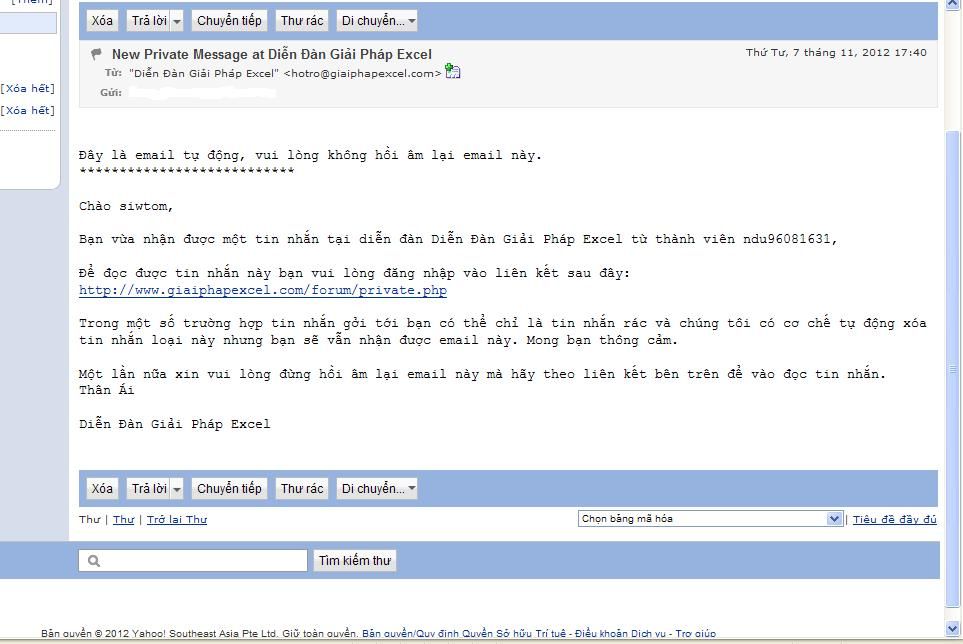Viewport: 963px width, 644px height.
Task: Open the Chọn bảng mã hóa combo box
Action: pyautogui.click(x=709, y=519)
